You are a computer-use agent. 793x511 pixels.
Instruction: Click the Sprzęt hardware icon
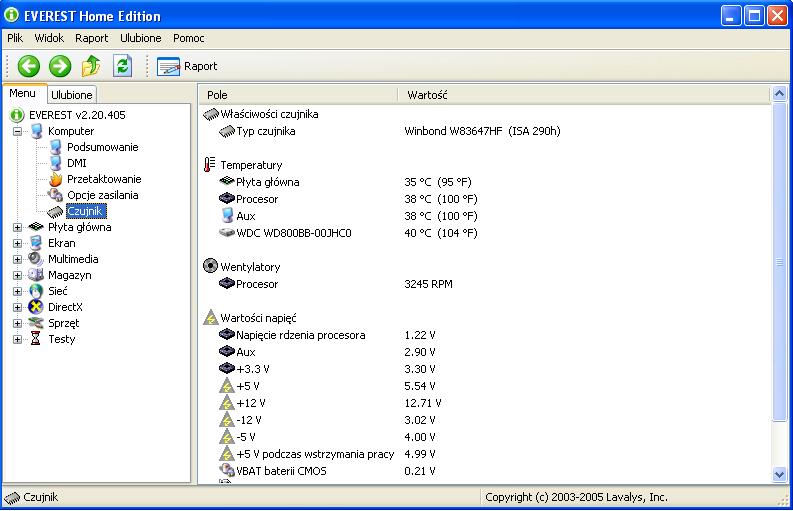36,323
